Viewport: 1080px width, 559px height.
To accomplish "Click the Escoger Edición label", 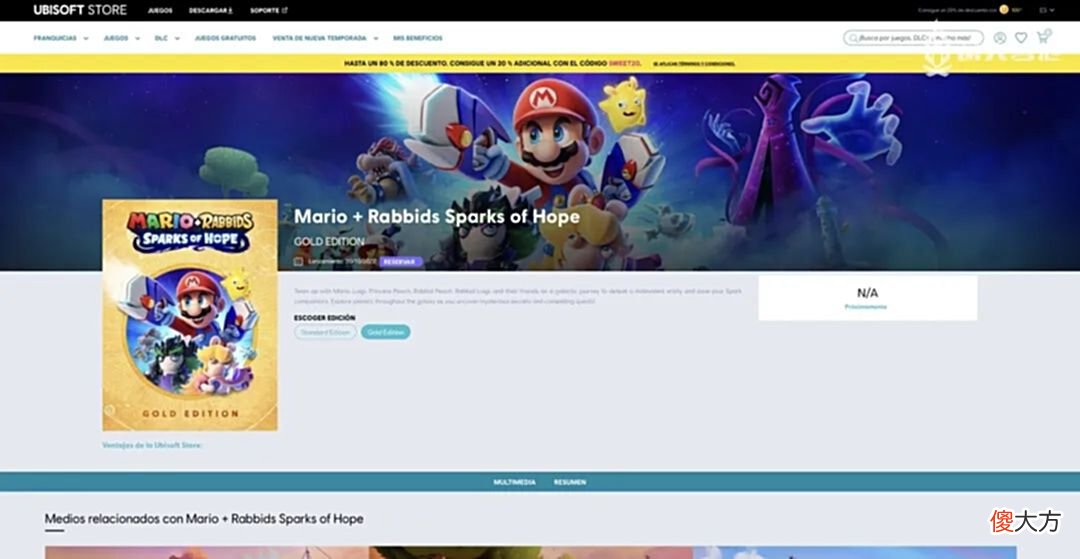I will coord(324,318).
